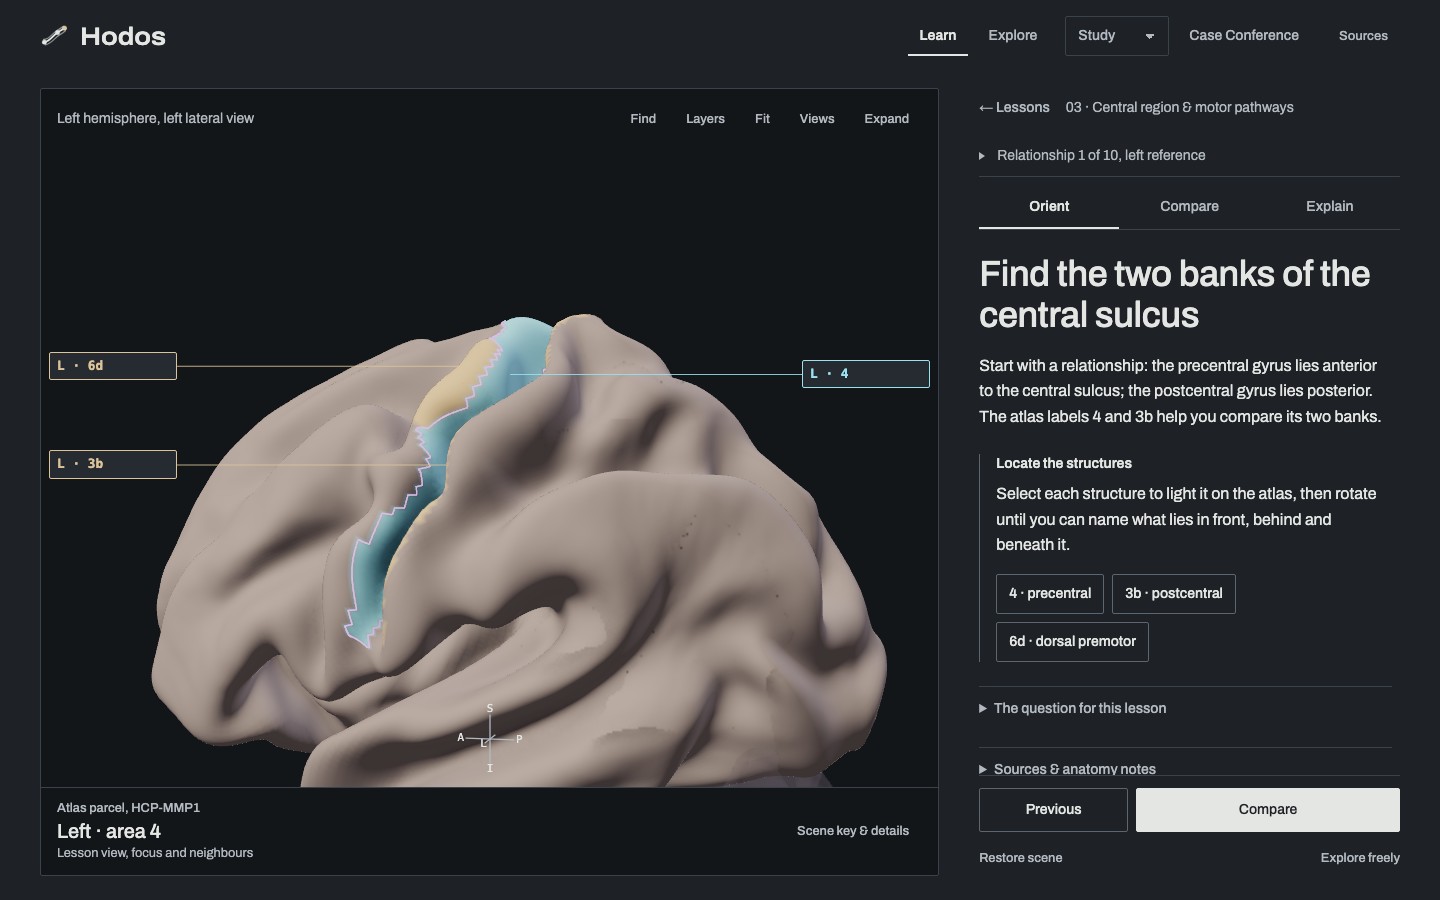Open the Sources page
The height and width of the screenshot is (900, 1440).
[x=1363, y=36]
